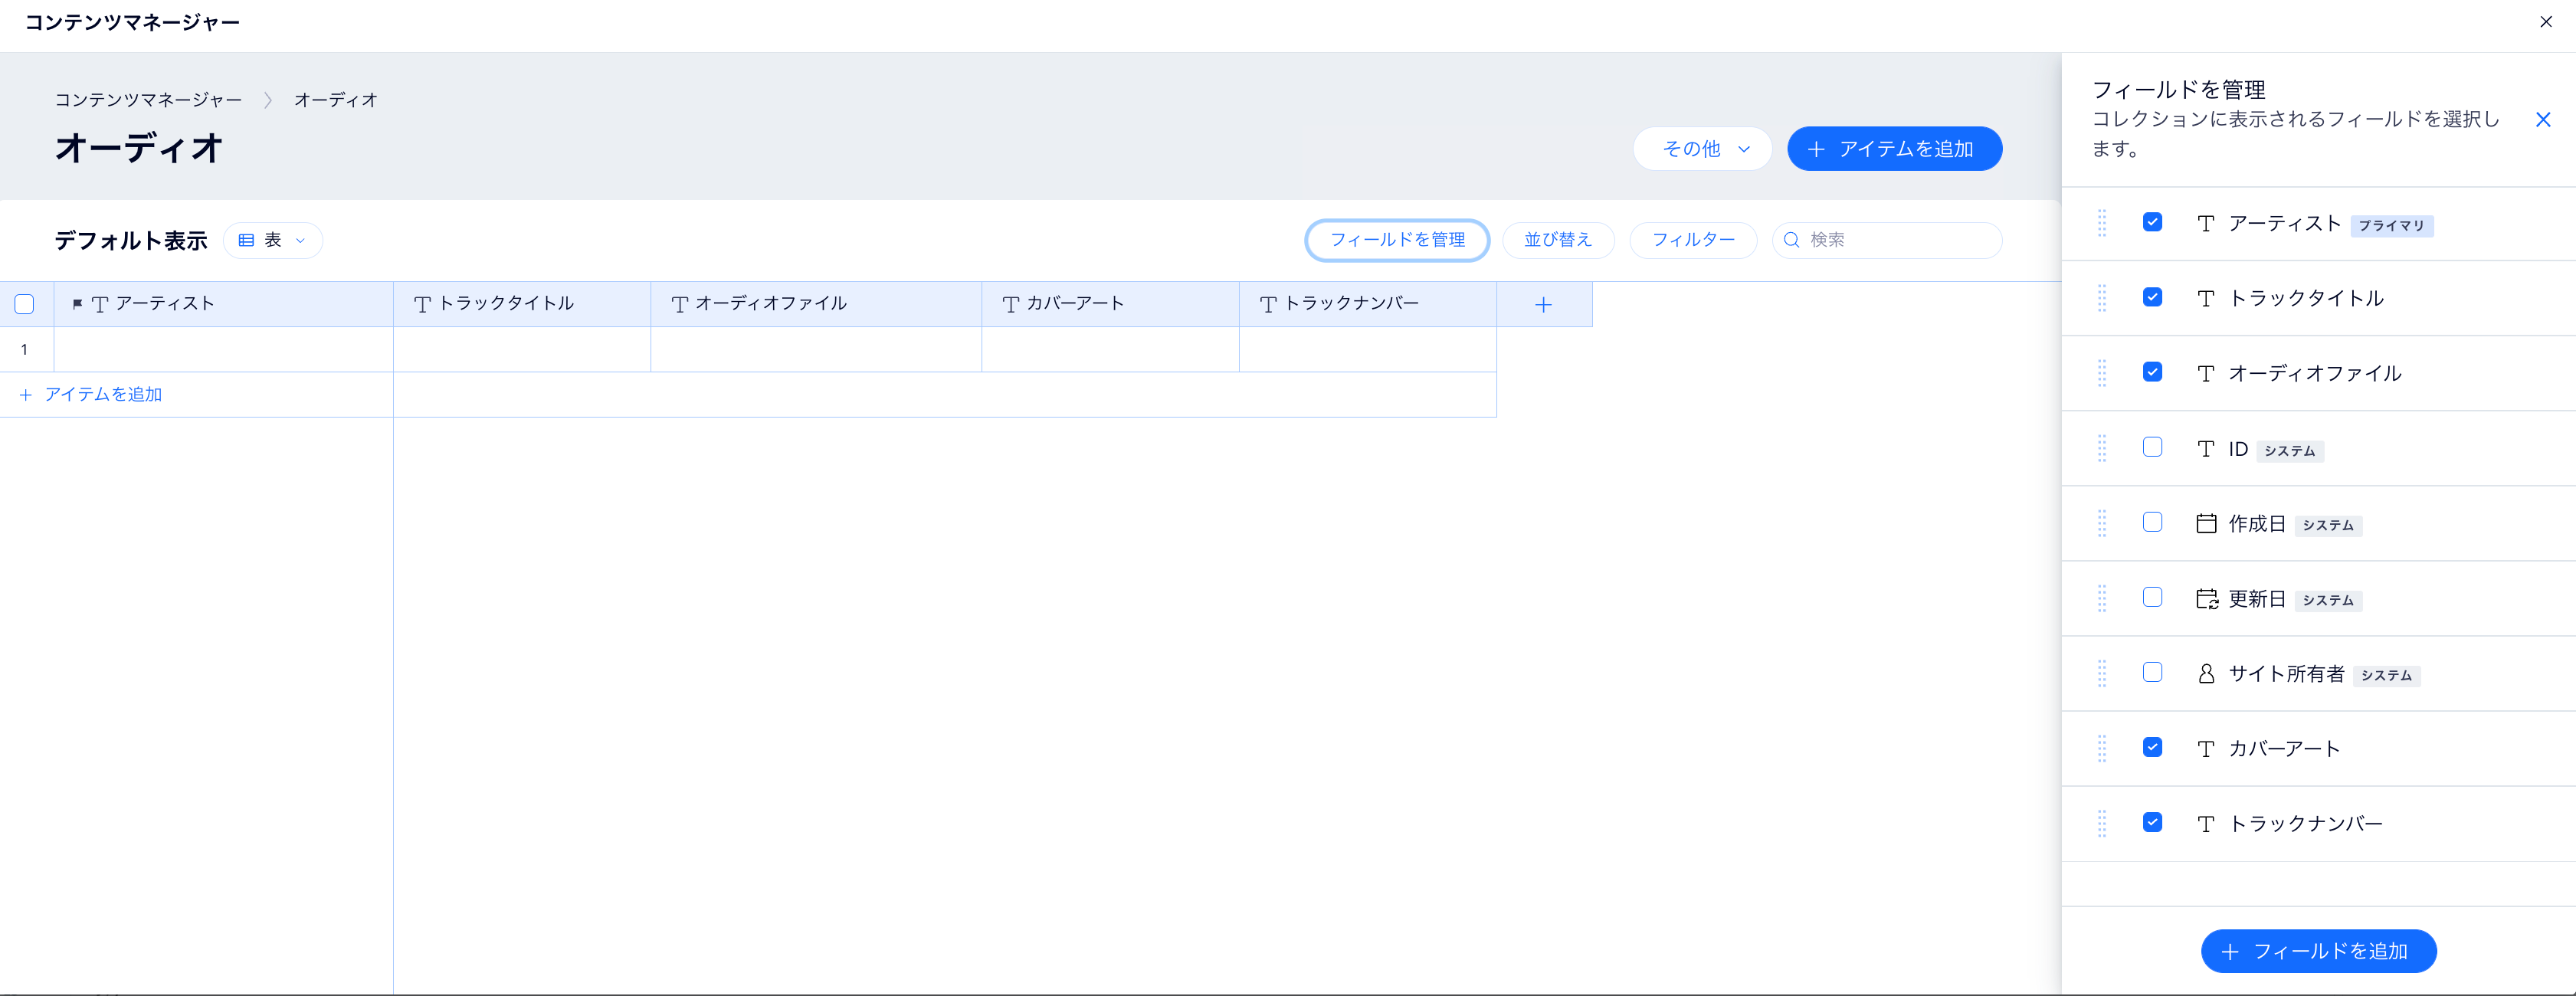Click the text type icon in カバーアート header

tap(1010, 304)
